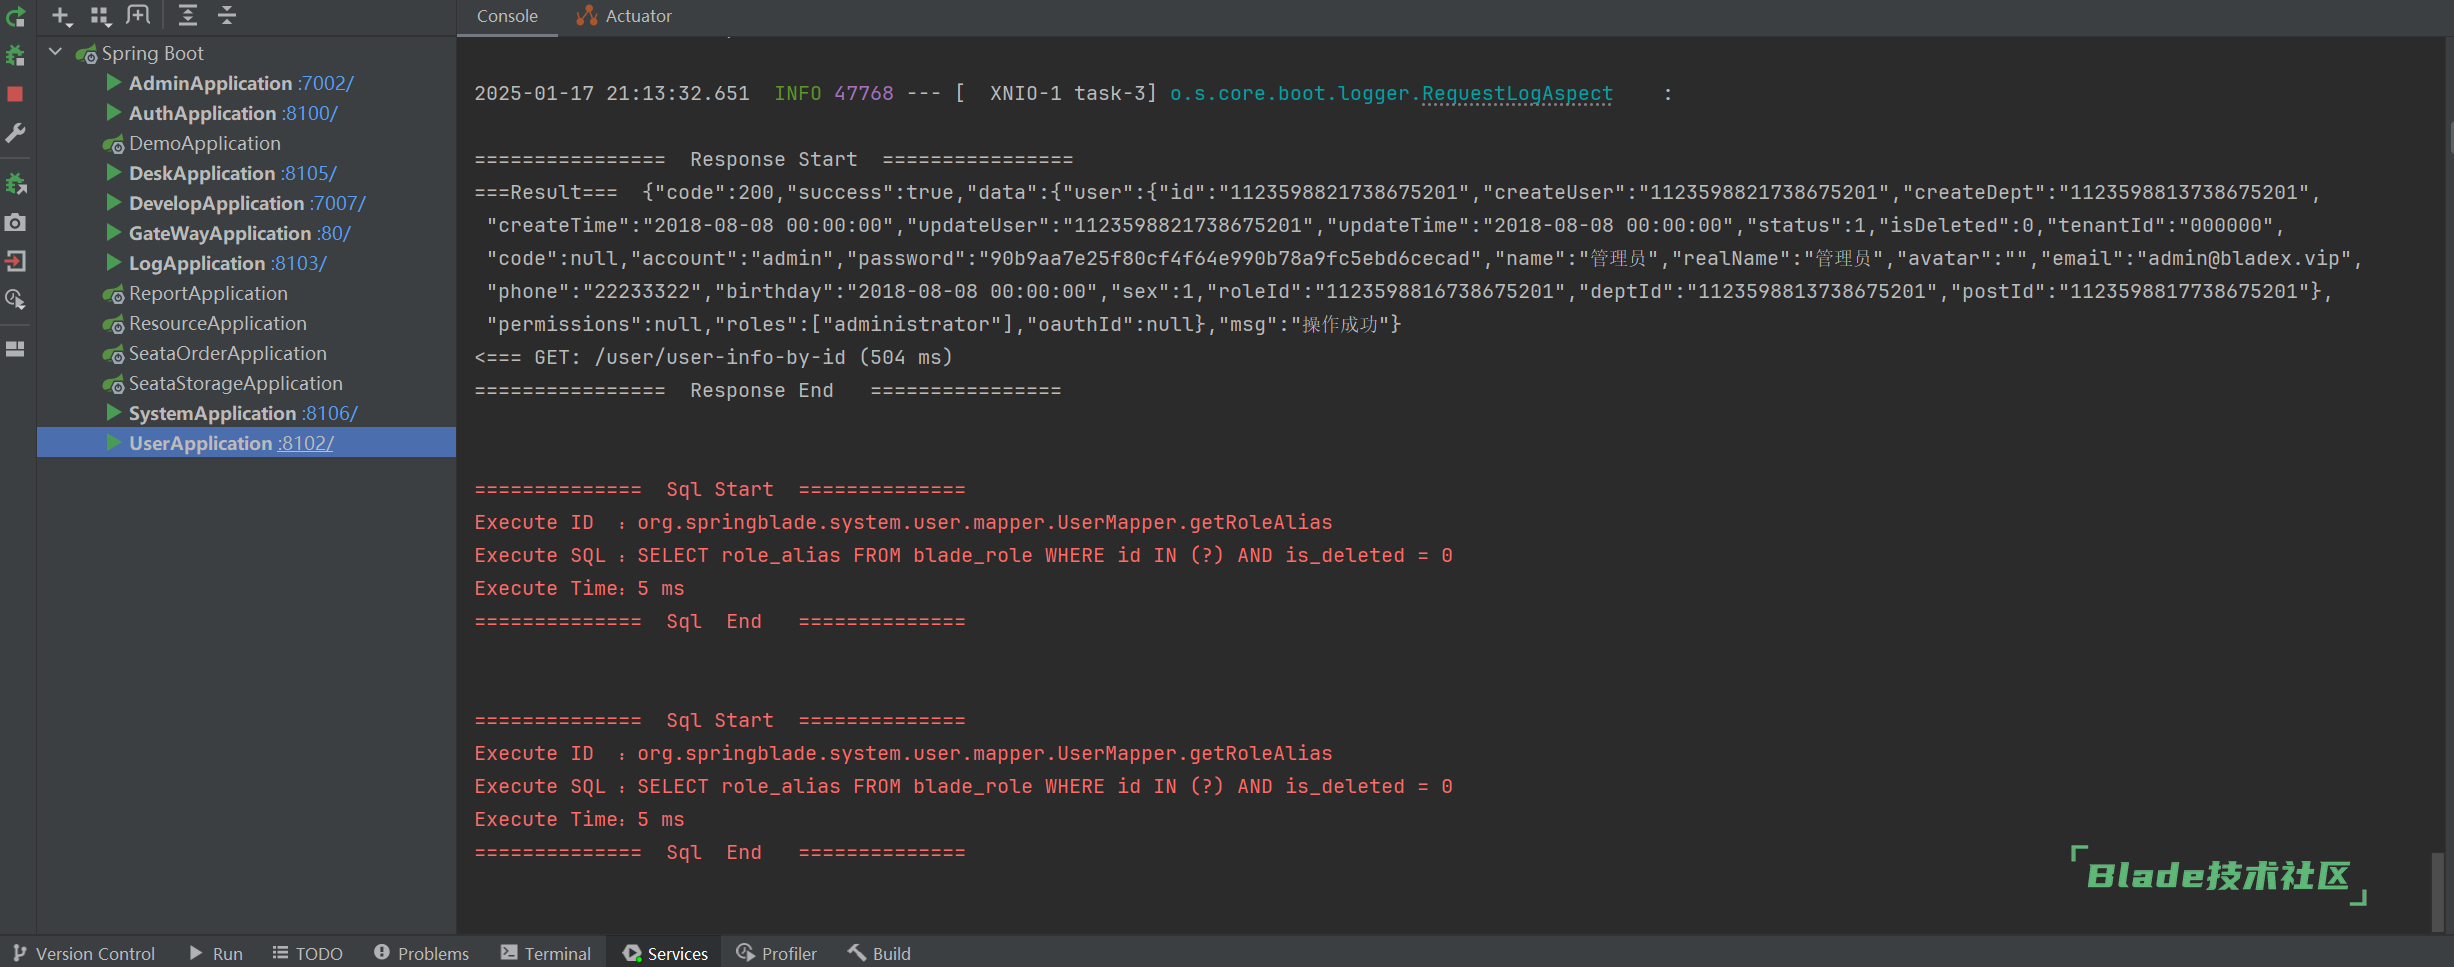
Task: Switch to the Actuator tab
Action: pyautogui.click(x=624, y=16)
